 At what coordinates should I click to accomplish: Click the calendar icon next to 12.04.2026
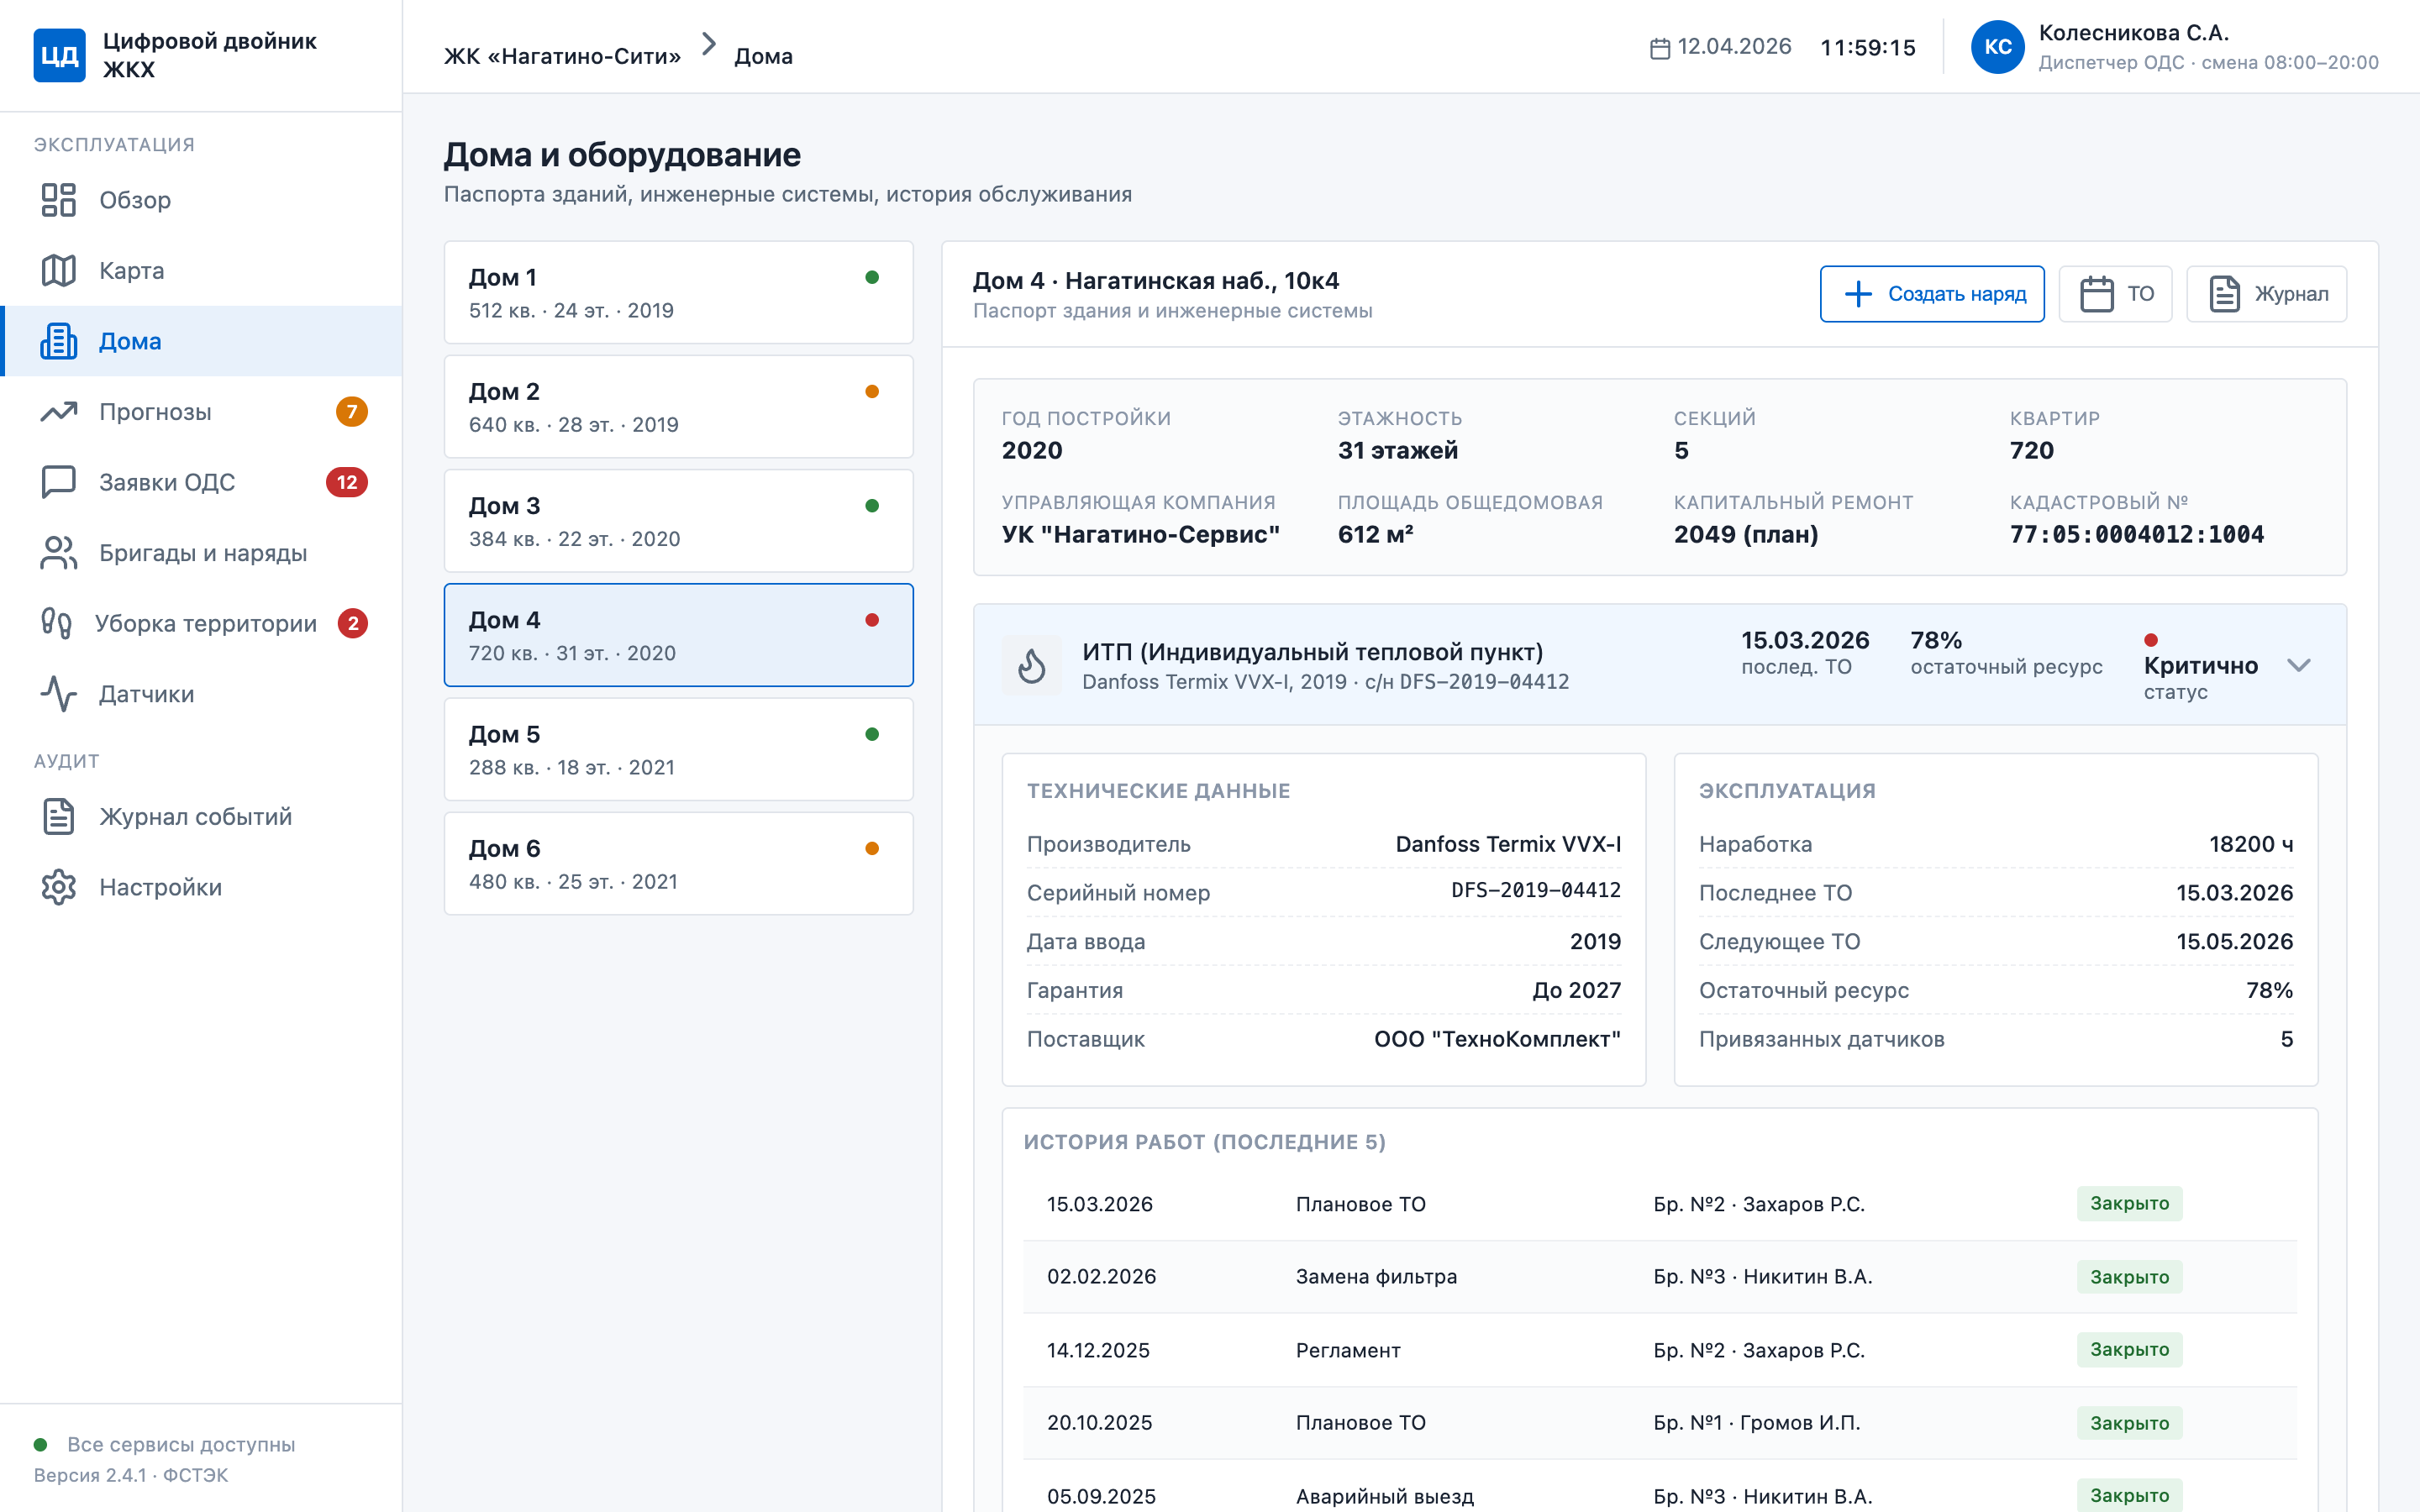(x=1659, y=48)
